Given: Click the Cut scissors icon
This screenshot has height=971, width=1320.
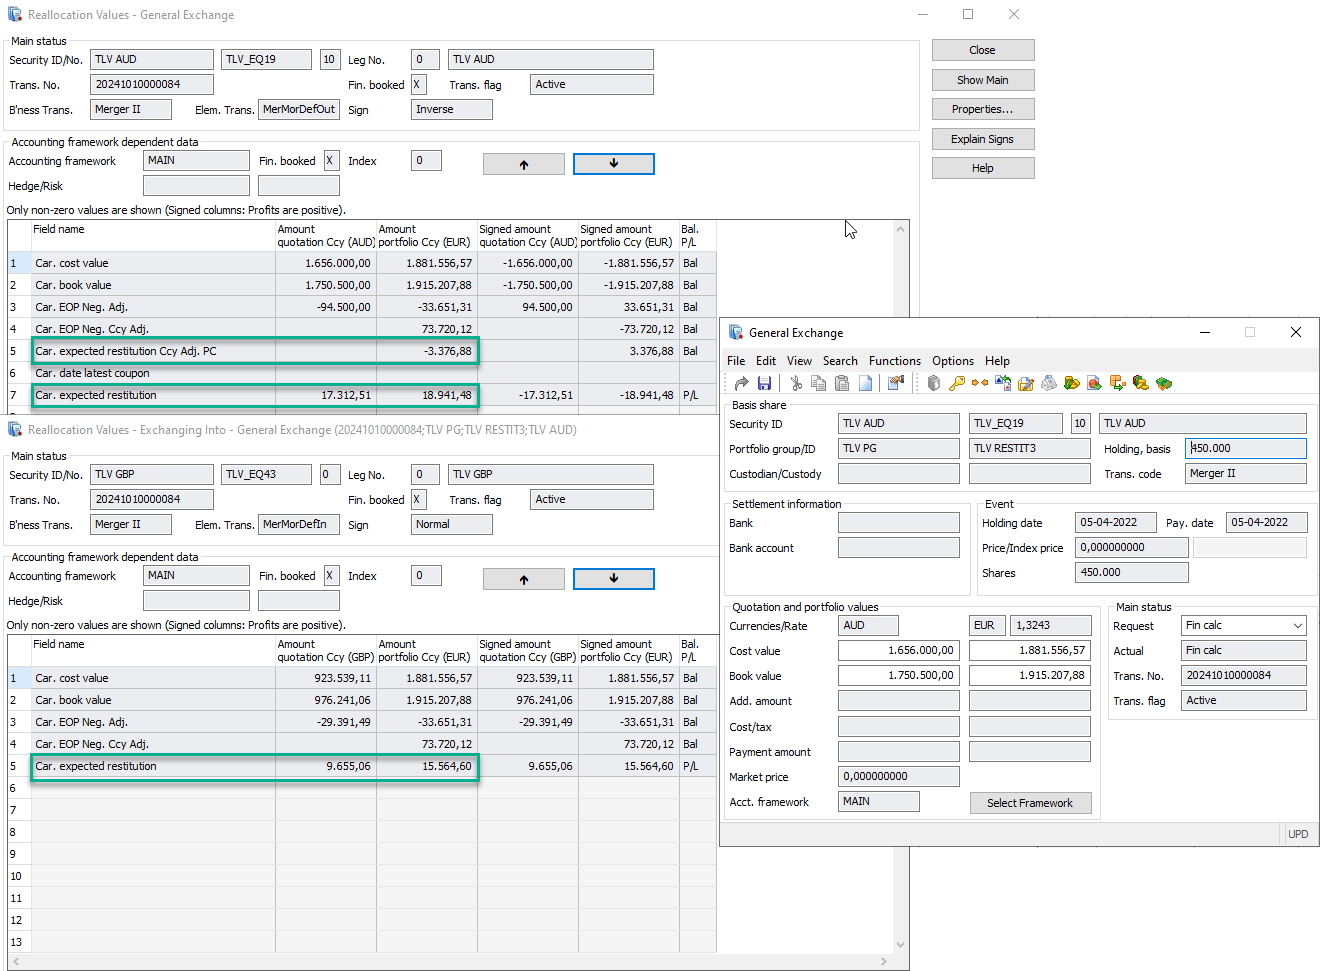Looking at the screenshot, I should tap(796, 383).
